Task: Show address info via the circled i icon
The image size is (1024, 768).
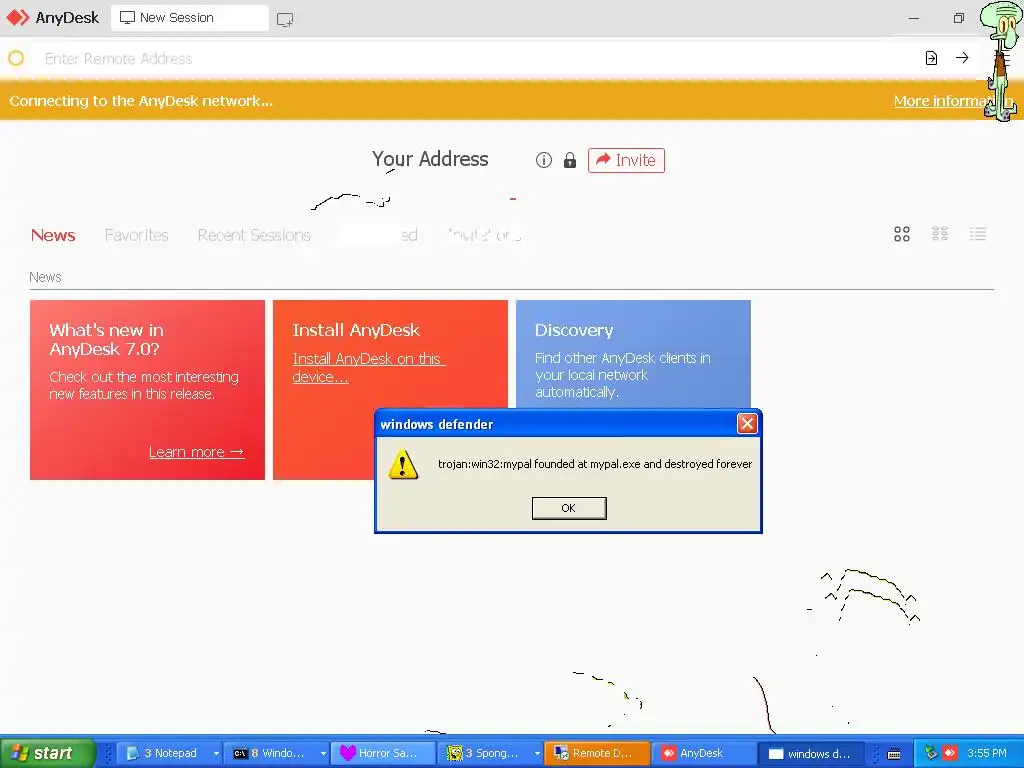Action: [543, 160]
